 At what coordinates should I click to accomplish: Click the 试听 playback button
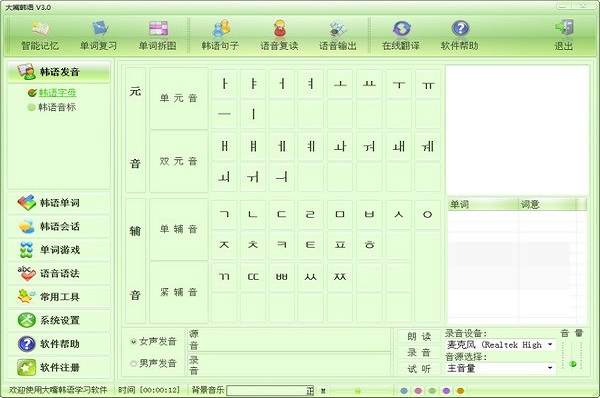pyautogui.click(x=419, y=369)
